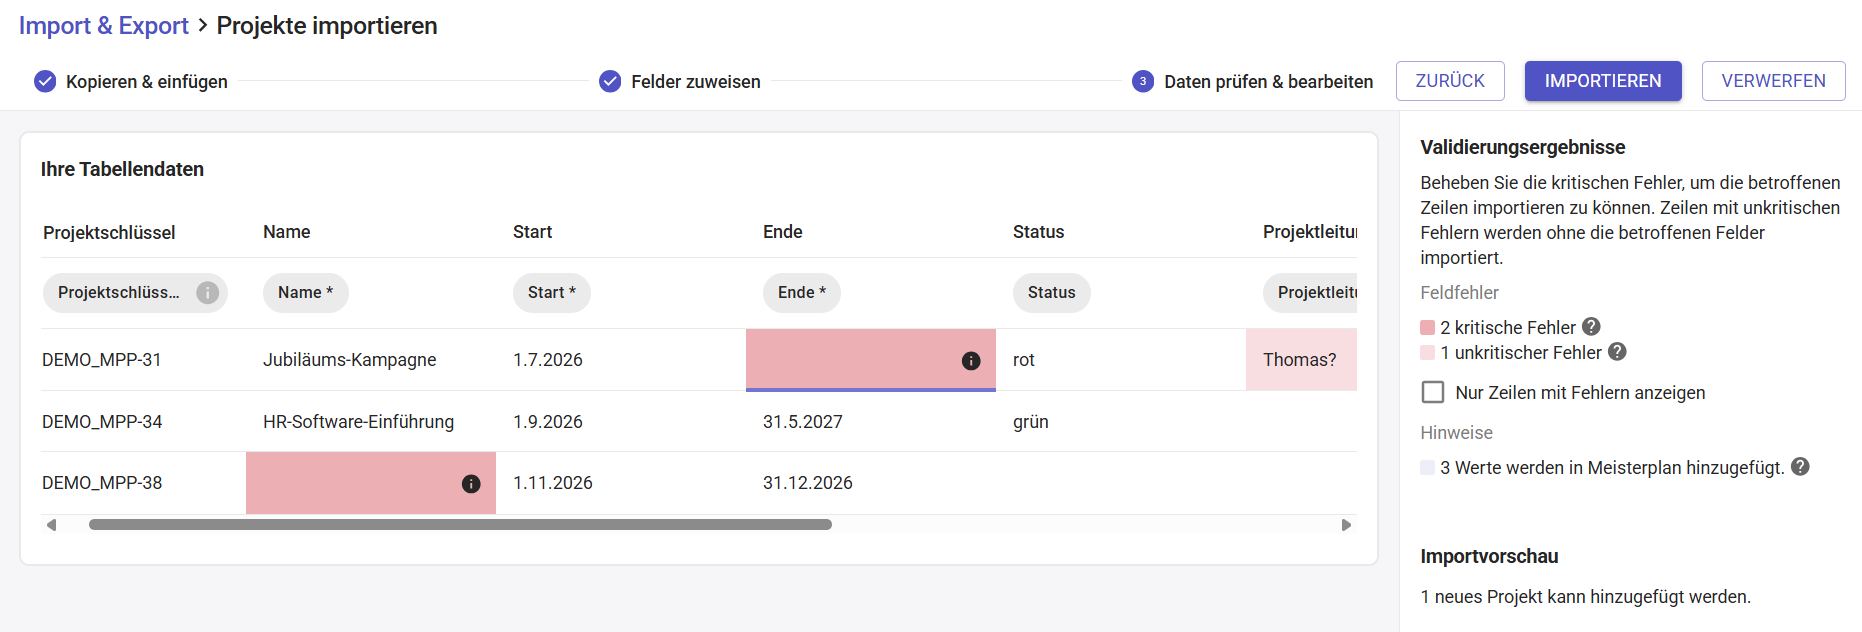Click the VERWERFEN button
Image resolution: width=1862 pixels, height=632 pixels.
pyautogui.click(x=1773, y=81)
